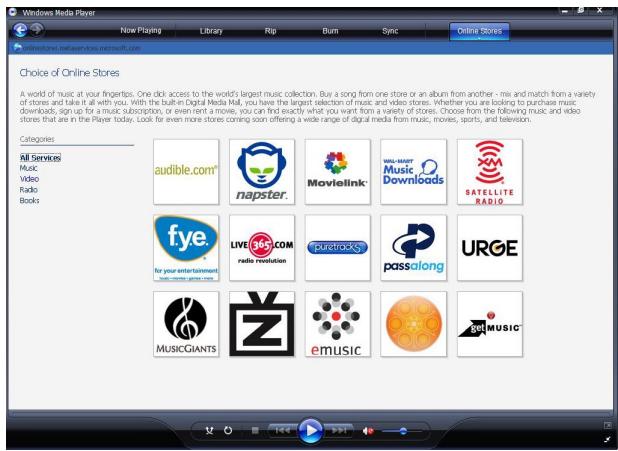This screenshot has width=618, height=451.
Task: Click the large Play button
Action: 310,430
